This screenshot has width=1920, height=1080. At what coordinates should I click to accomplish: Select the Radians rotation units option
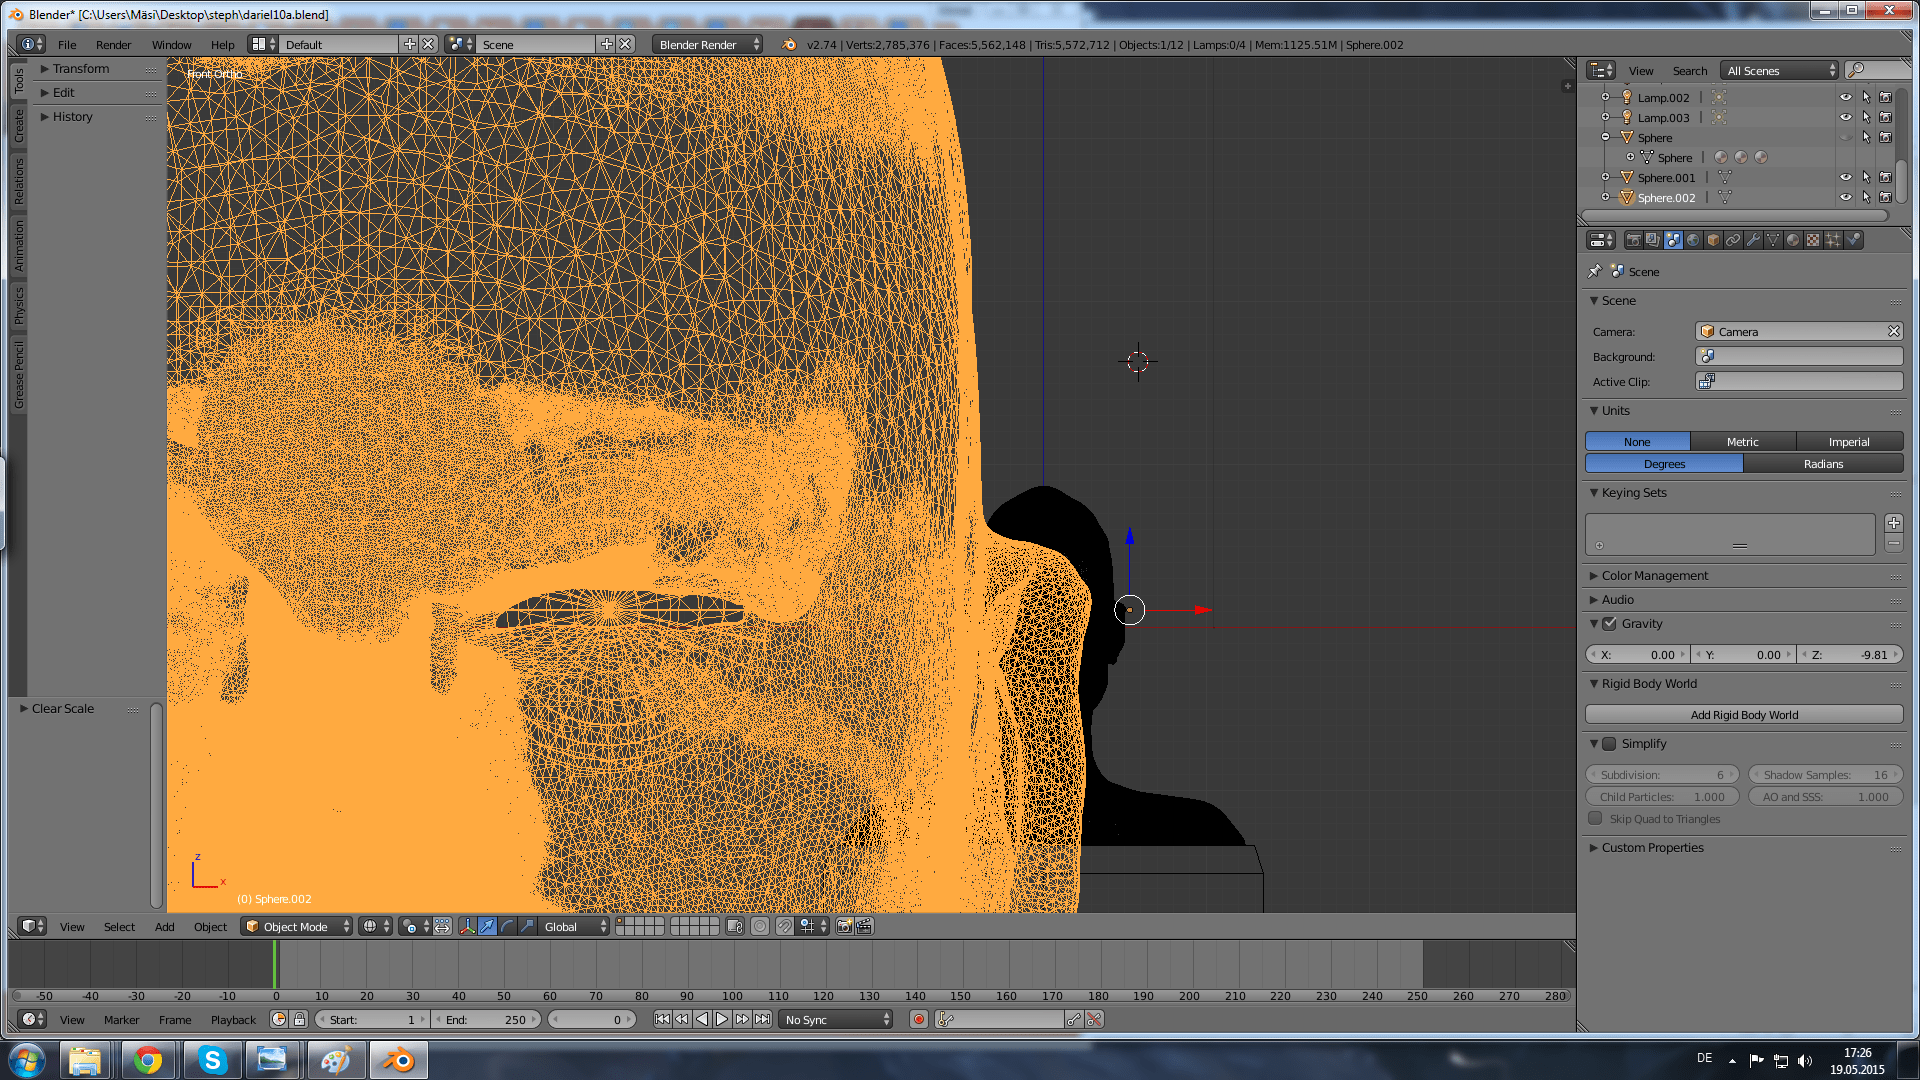1823,463
